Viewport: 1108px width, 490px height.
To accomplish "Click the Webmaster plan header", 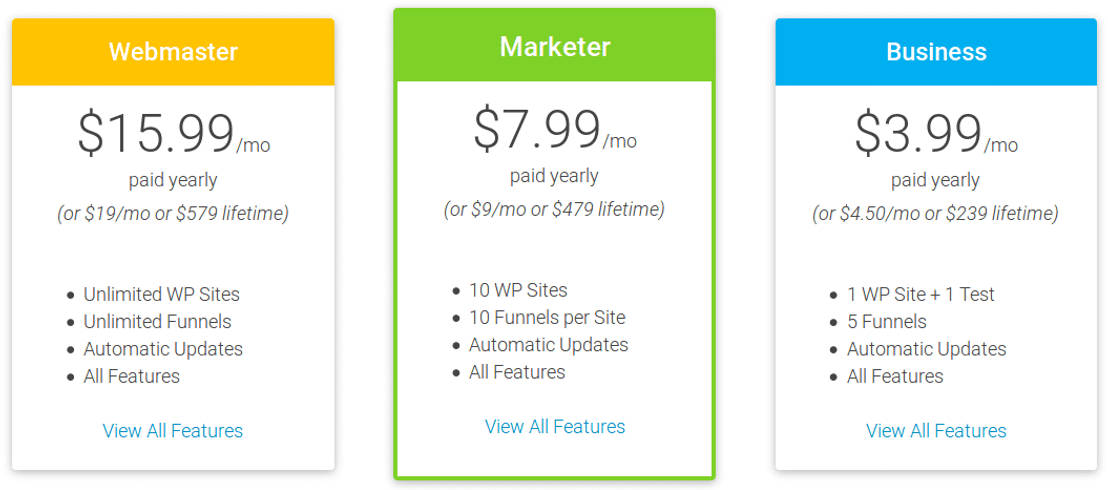I will coord(173,52).
